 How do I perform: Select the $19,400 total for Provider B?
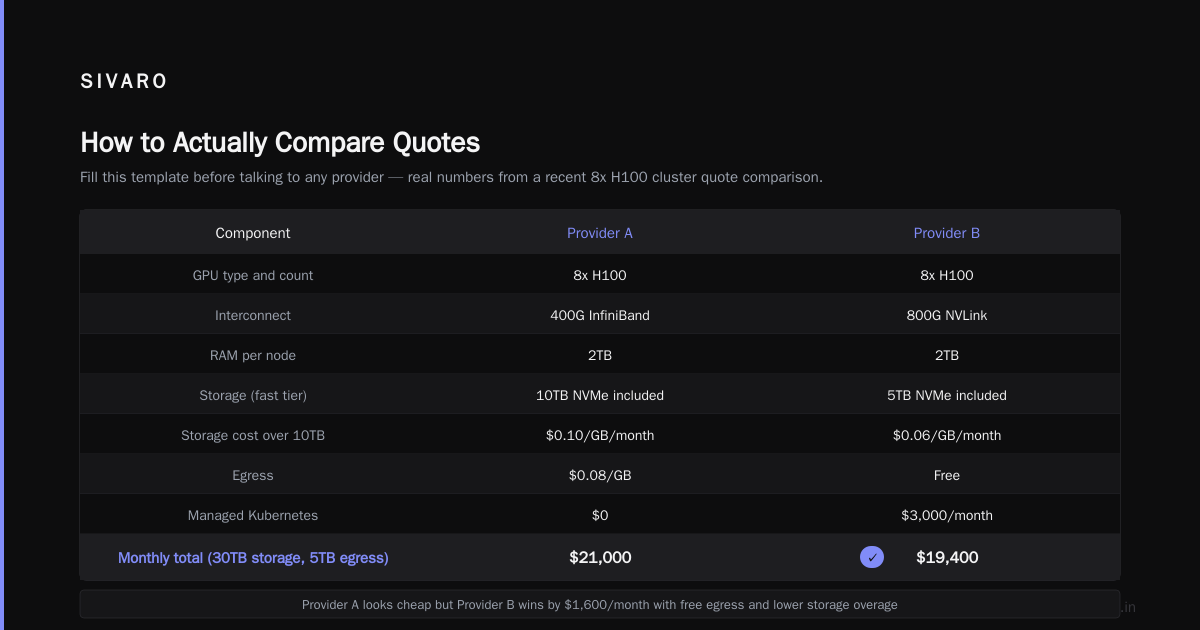(x=947, y=557)
